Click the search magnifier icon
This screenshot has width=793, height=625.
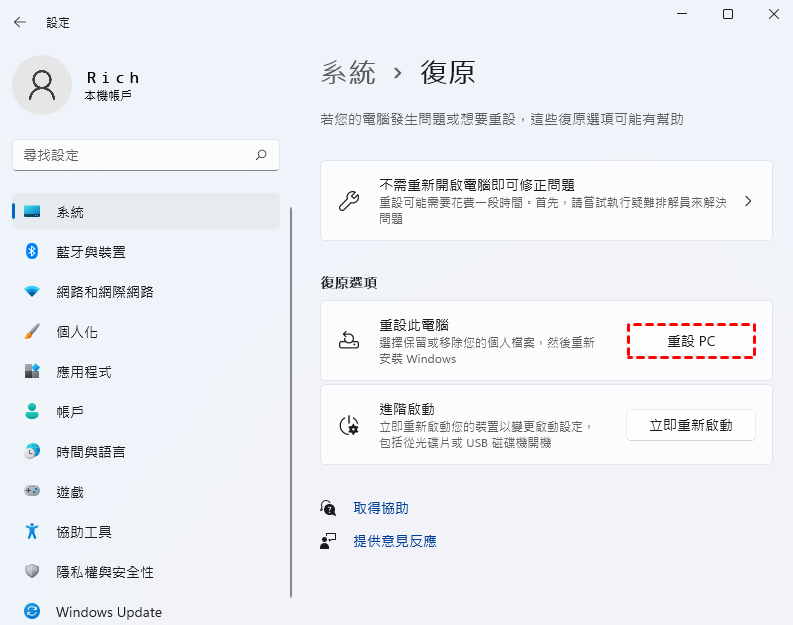pyautogui.click(x=261, y=155)
